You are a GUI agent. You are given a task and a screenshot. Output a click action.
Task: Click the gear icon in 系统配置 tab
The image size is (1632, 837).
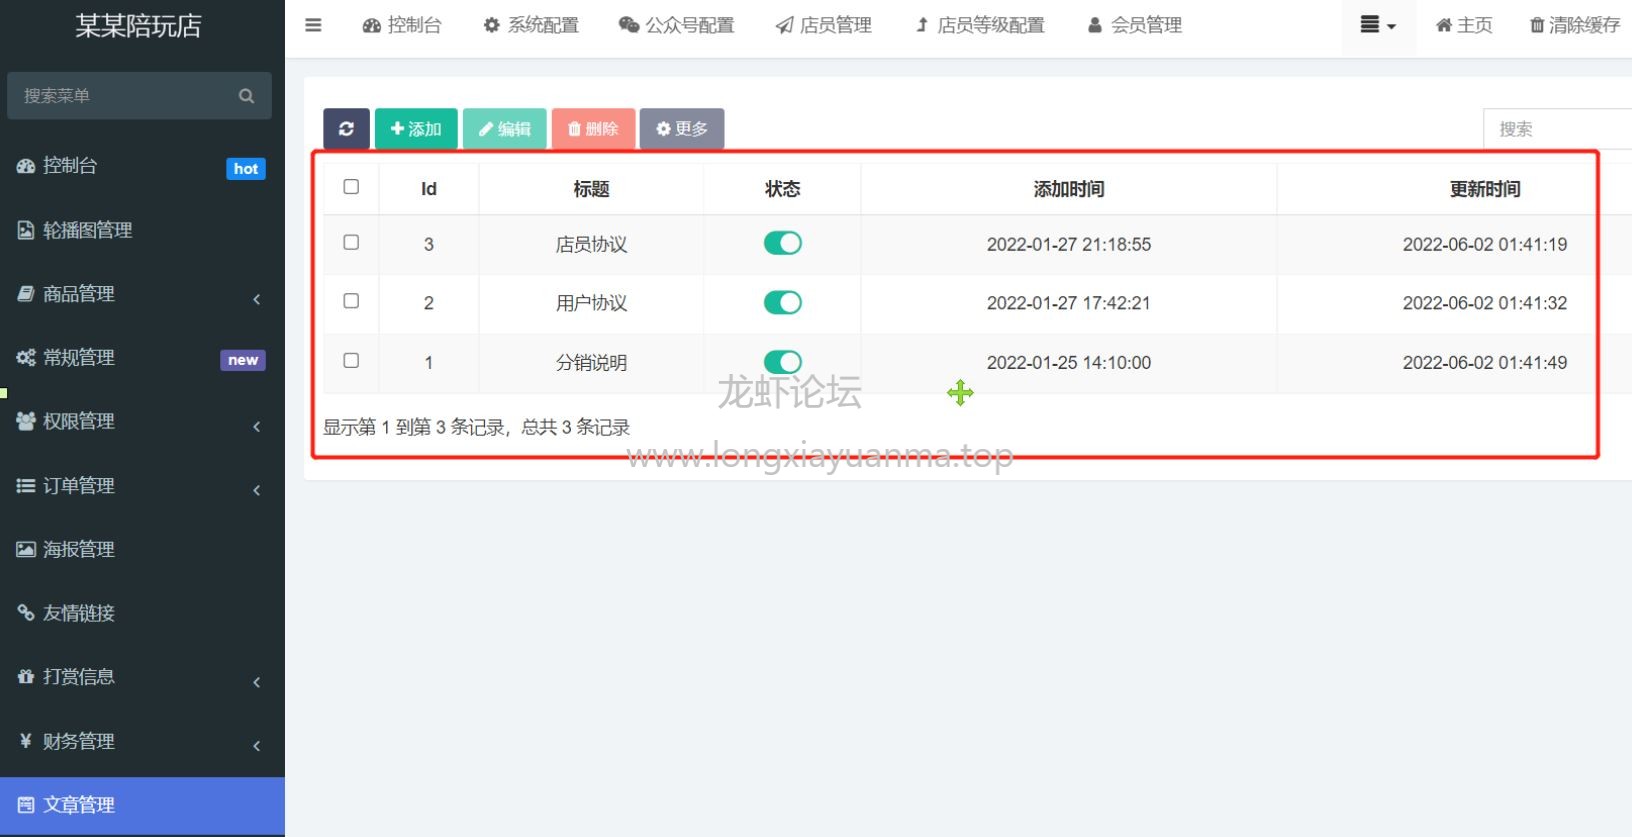tap(491, 25)
